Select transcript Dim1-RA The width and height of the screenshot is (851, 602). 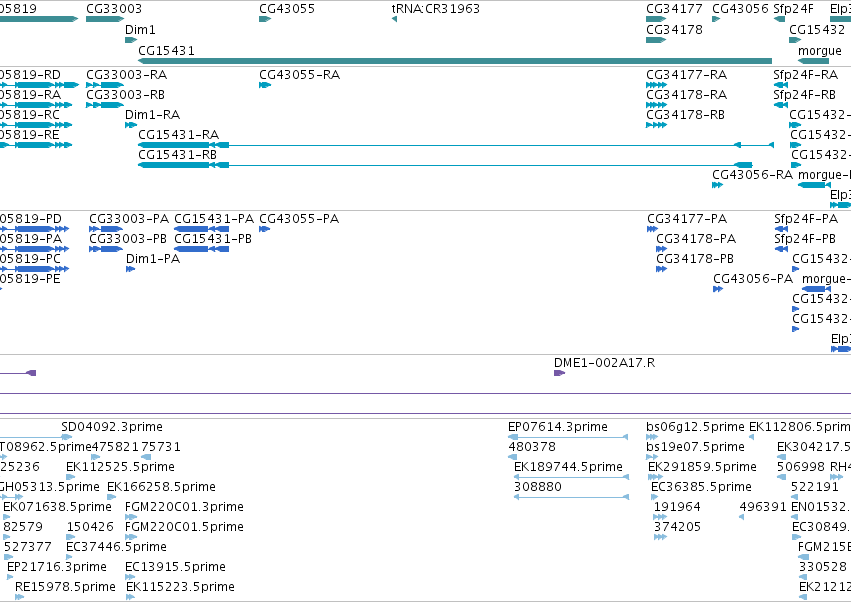pyautogui.click(x=153, y=115)
